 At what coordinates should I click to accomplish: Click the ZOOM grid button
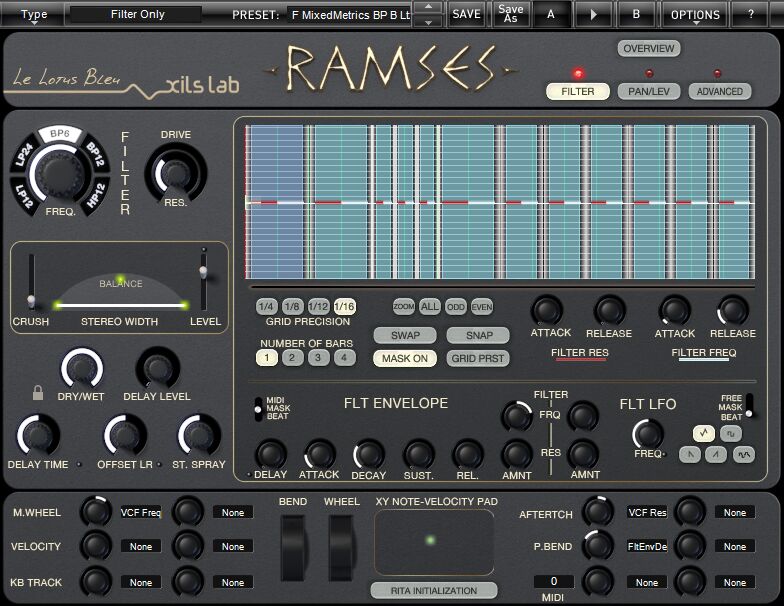pyautogui.click(x=404, y=306)
